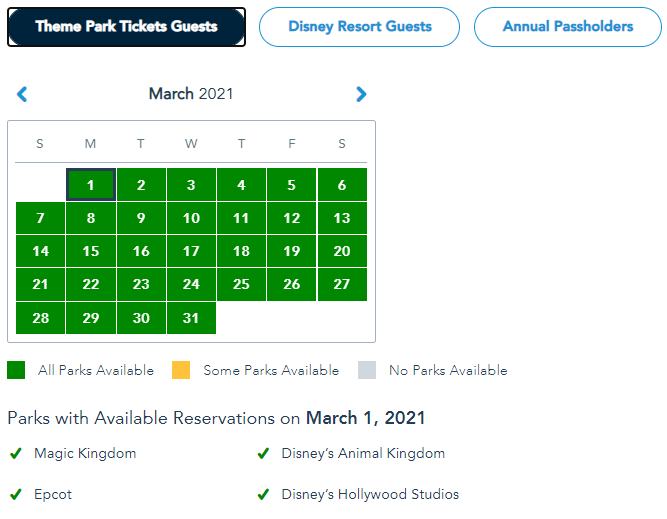Select March 25 on the calendar
Screen dimensions: 667x519
point(241,284)
